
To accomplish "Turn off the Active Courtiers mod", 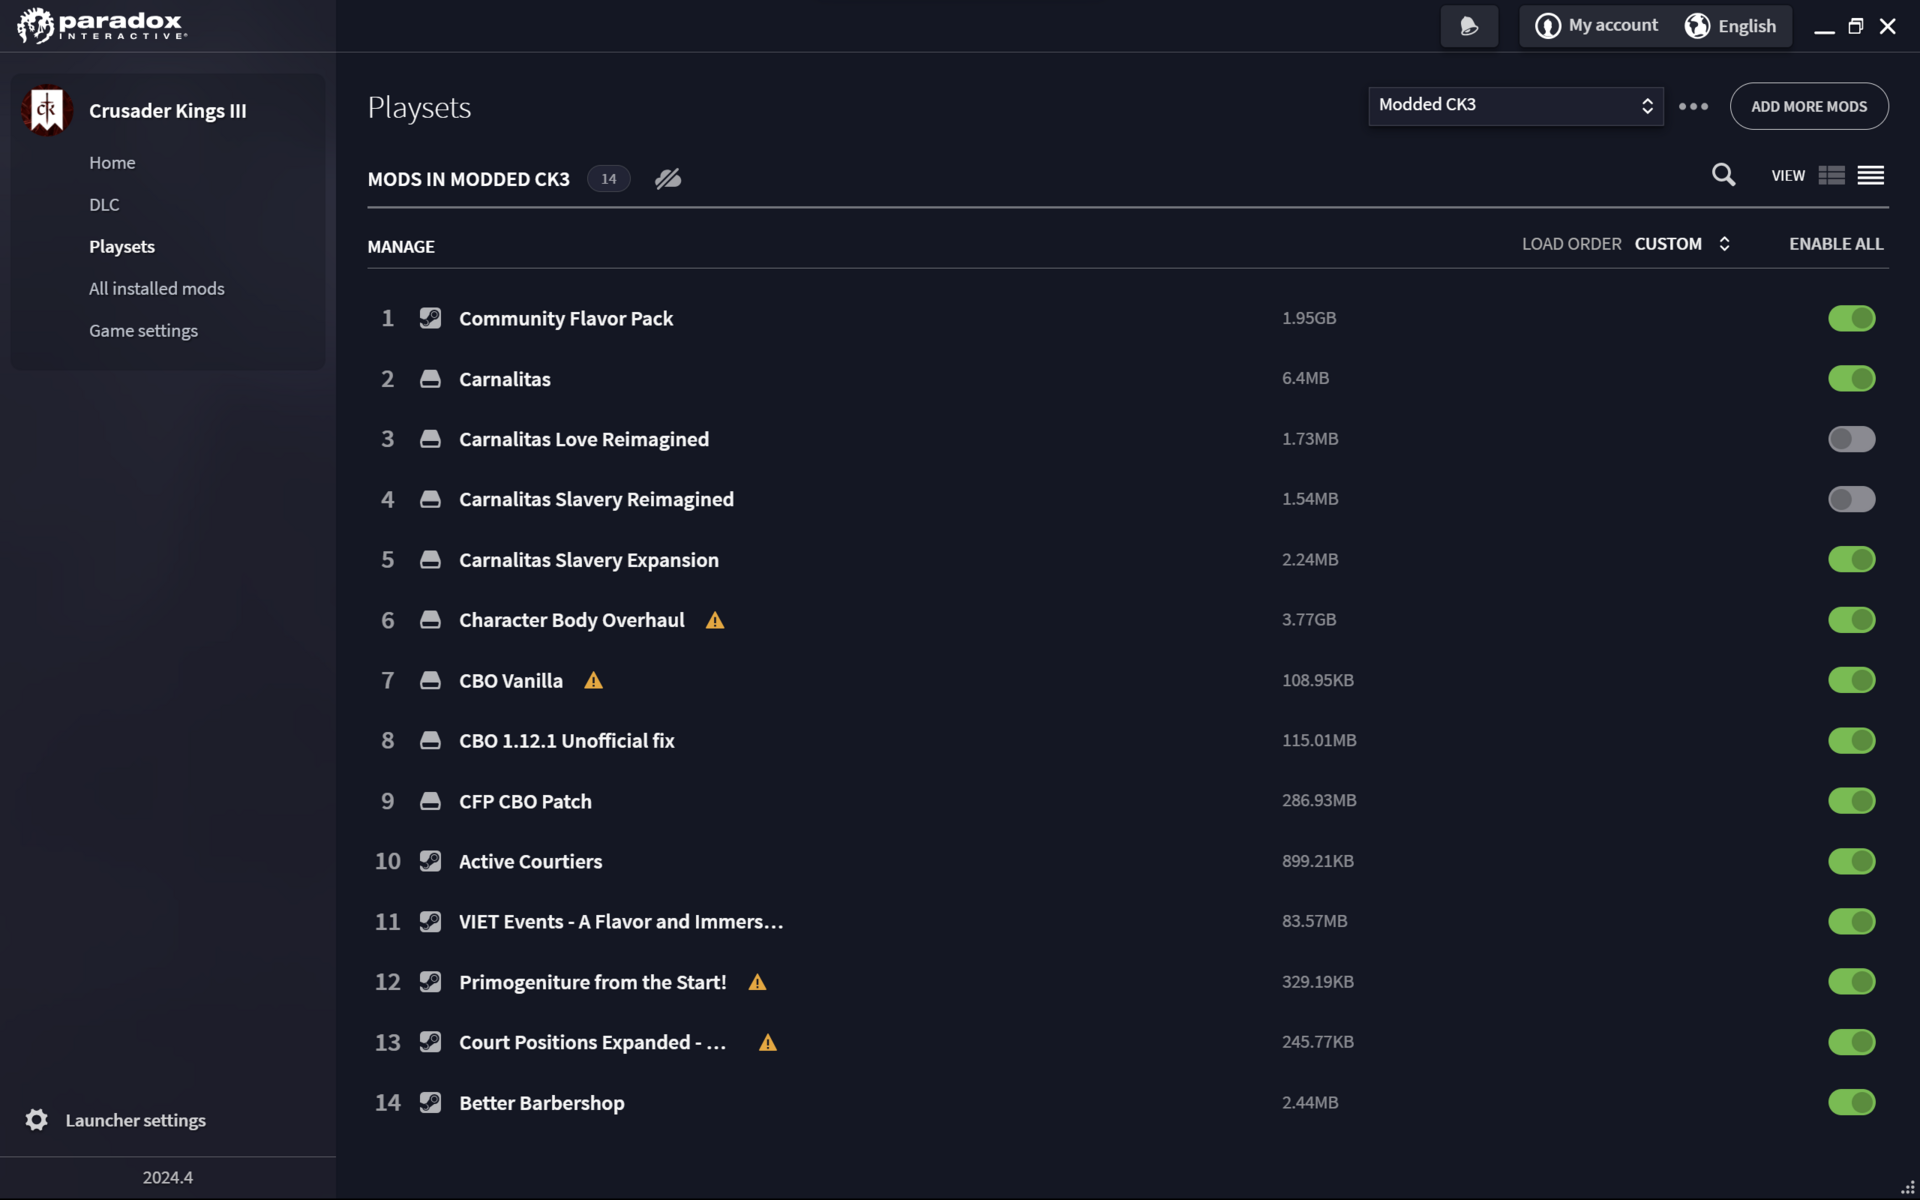I will pyautogui.click(x=1852, y=861).
